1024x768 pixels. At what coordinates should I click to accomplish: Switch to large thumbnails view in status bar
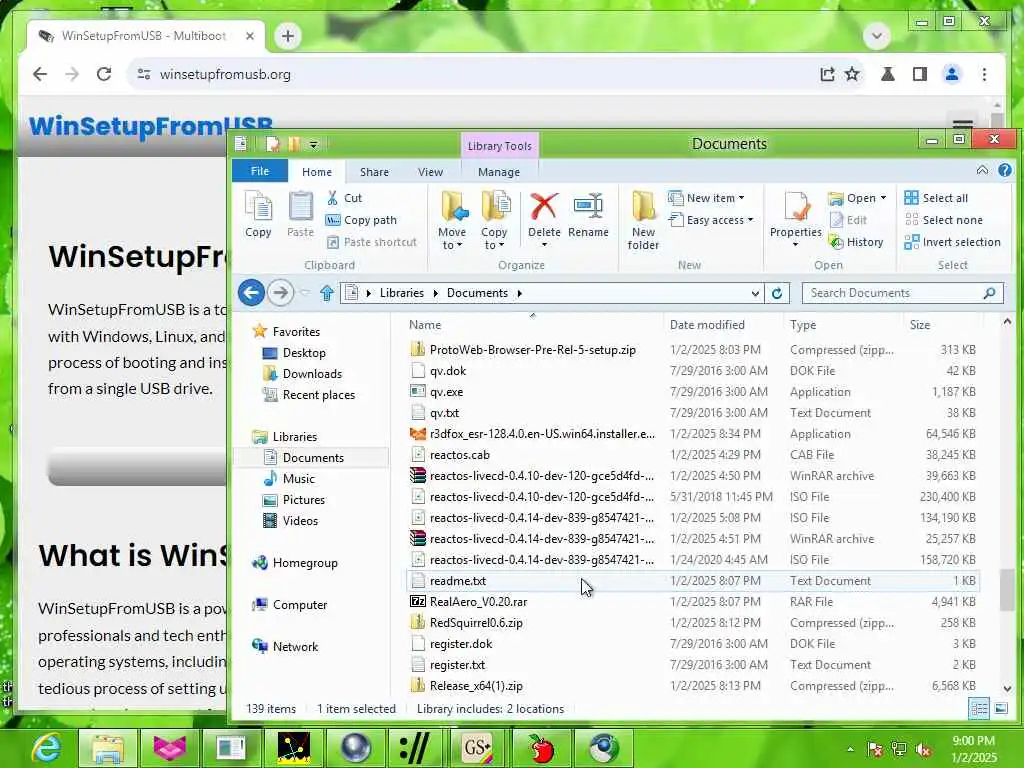1001,709
